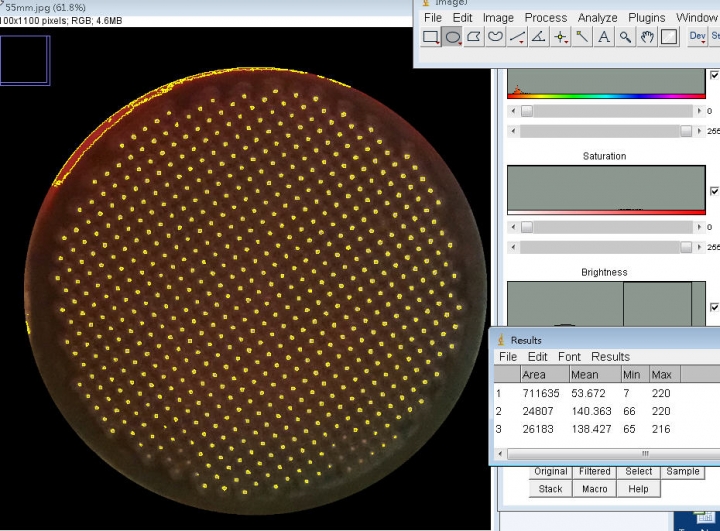
Task: Choose the Text tool
Action: tap(604, 37)
